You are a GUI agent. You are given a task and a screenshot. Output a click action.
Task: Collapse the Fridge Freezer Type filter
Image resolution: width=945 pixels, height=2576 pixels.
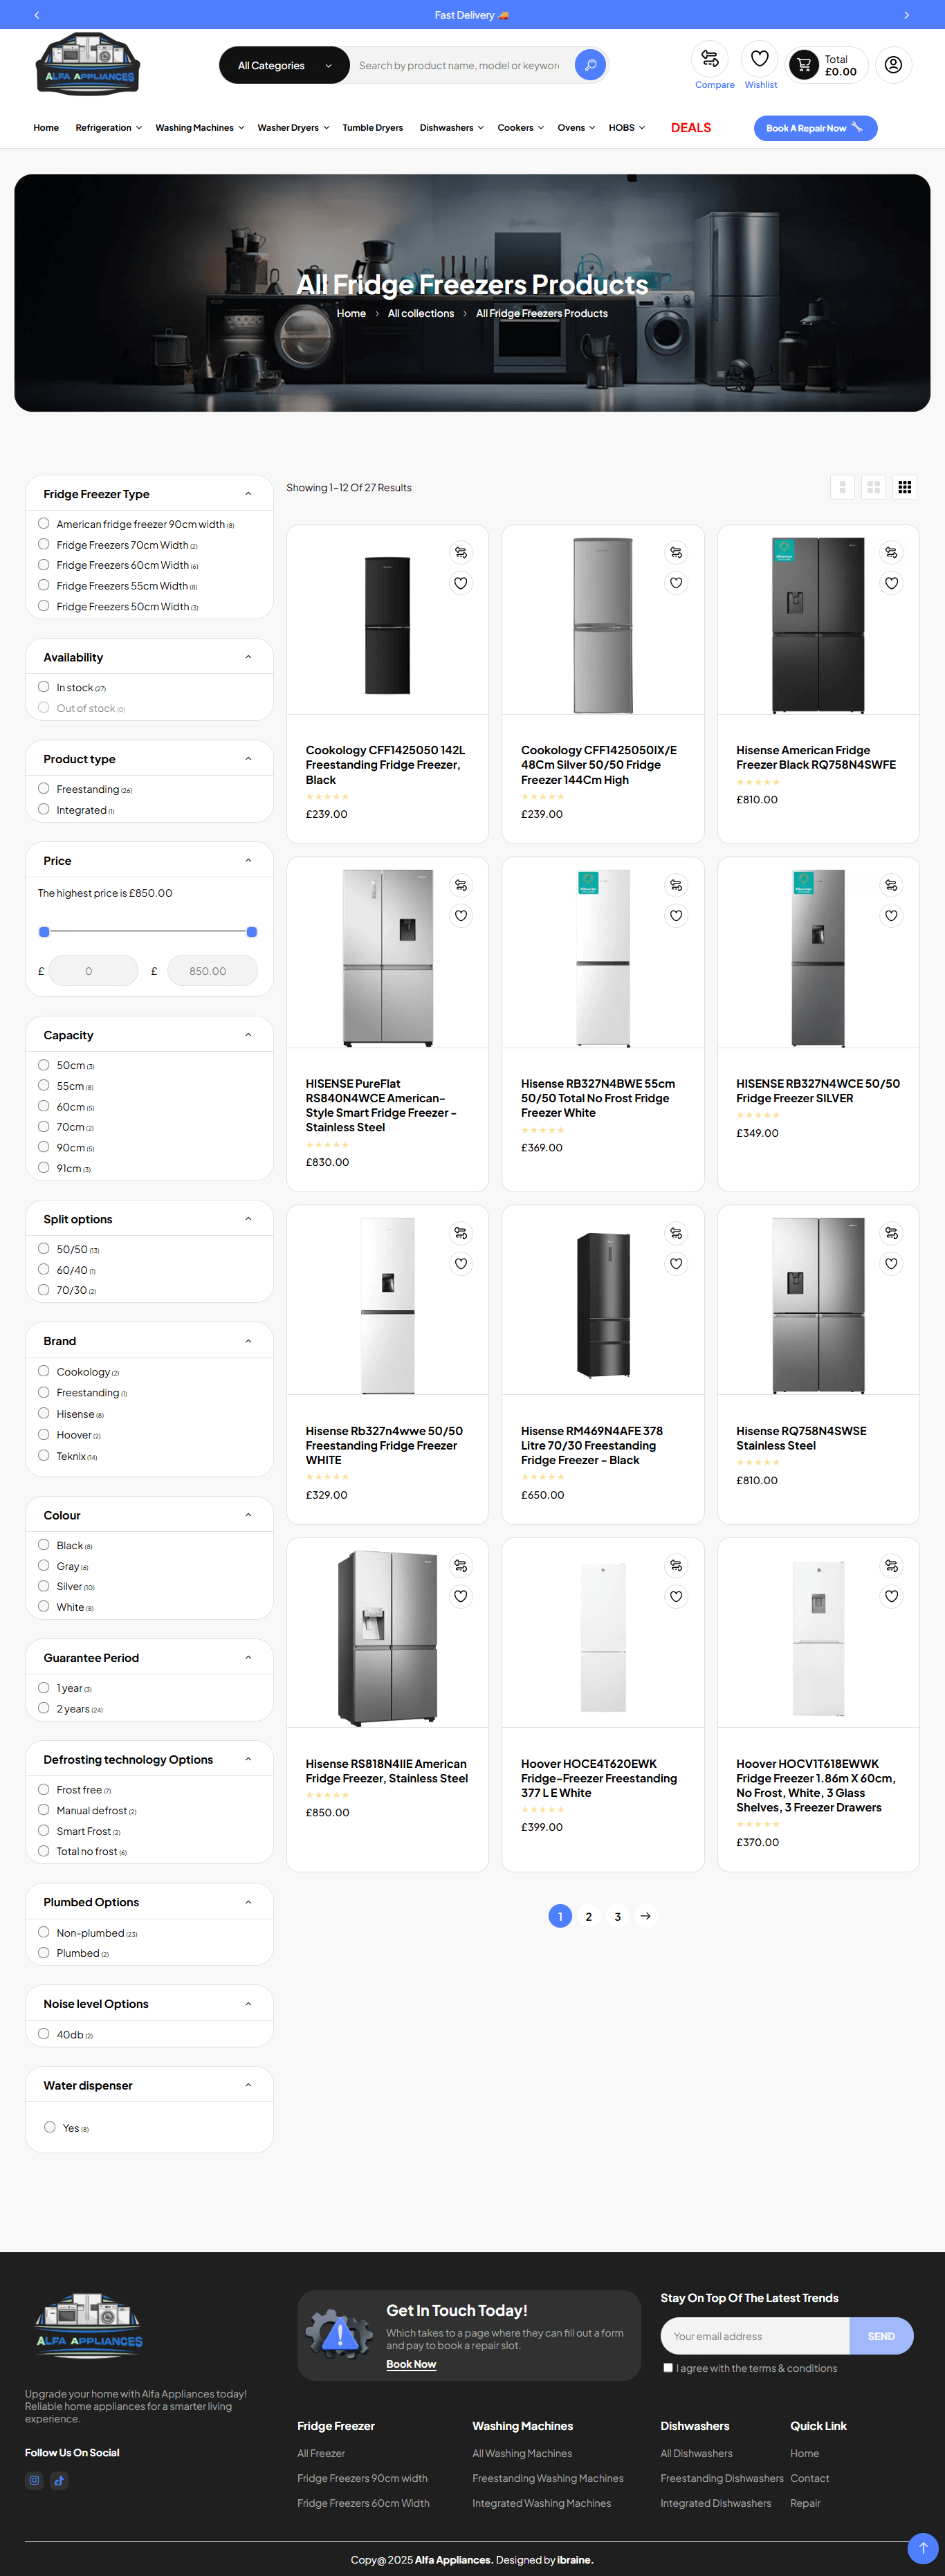(248, 493)
